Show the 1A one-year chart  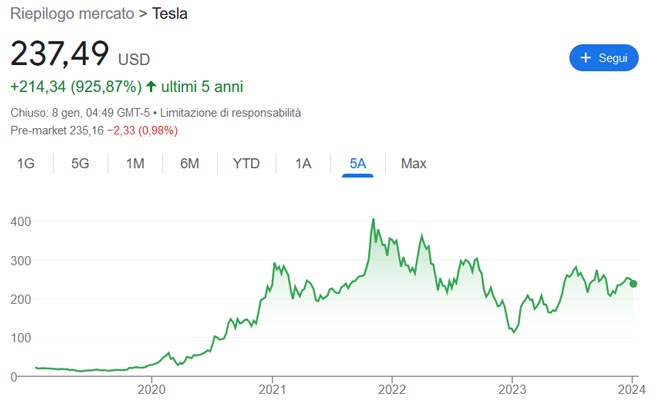point(303,163)
